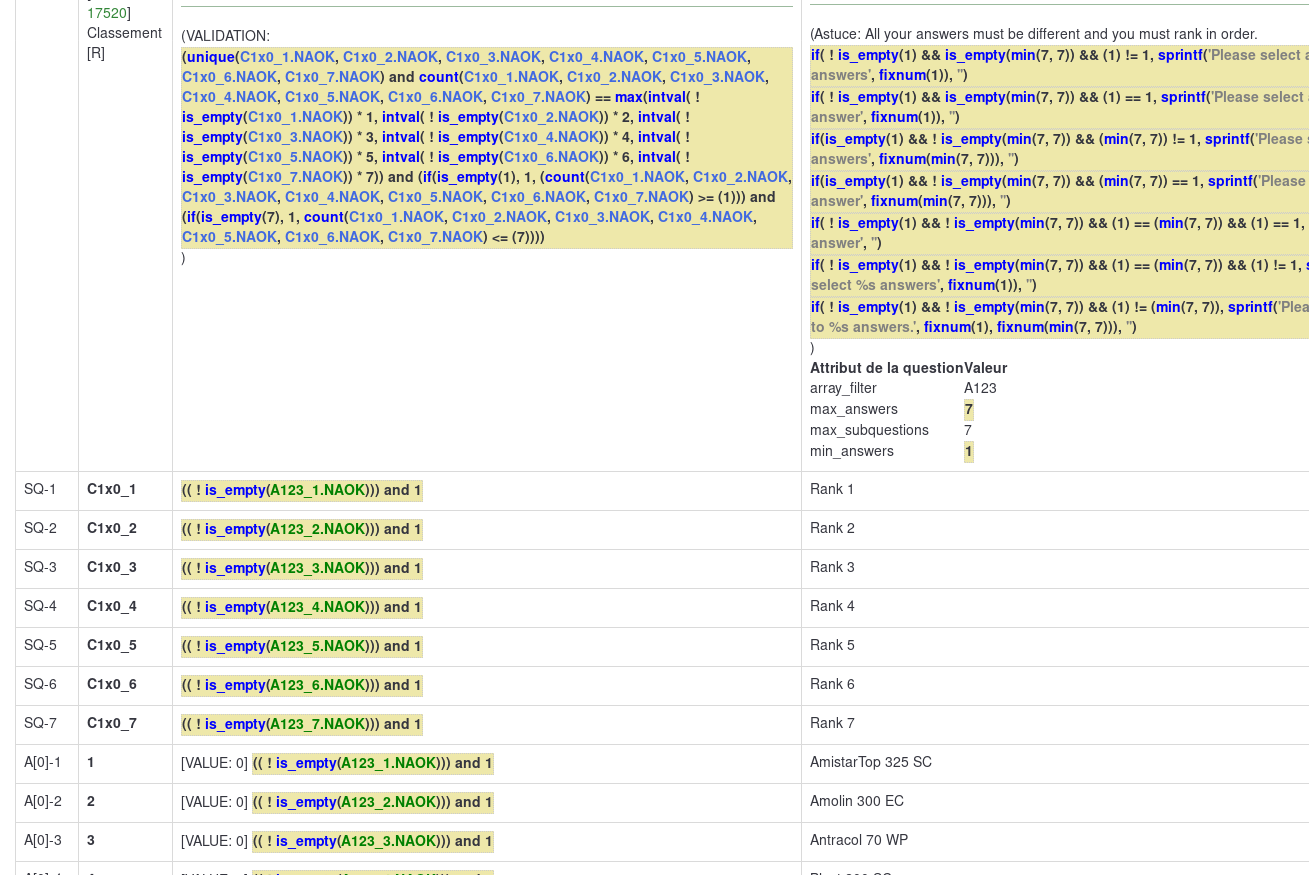Click the highlighted 1 beside min_answers
Viewport: 1309px width, 875px height.
pyautogui.click(x=969, y=452)
